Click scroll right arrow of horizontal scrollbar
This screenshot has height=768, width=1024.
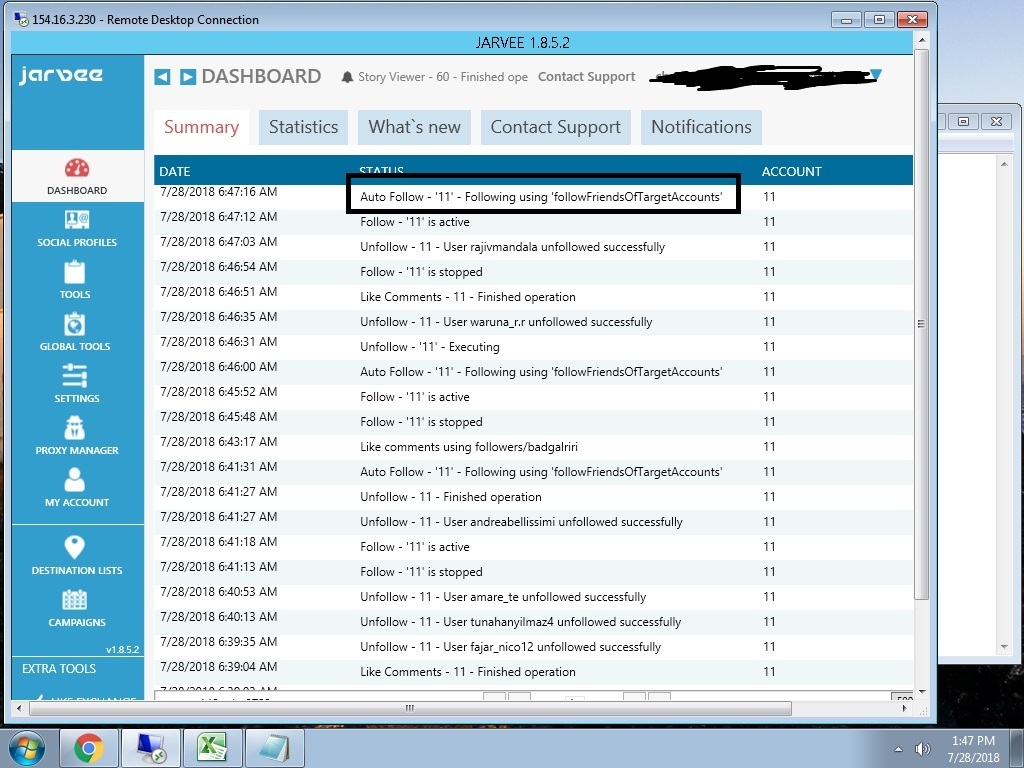click(x=905, y=709)
